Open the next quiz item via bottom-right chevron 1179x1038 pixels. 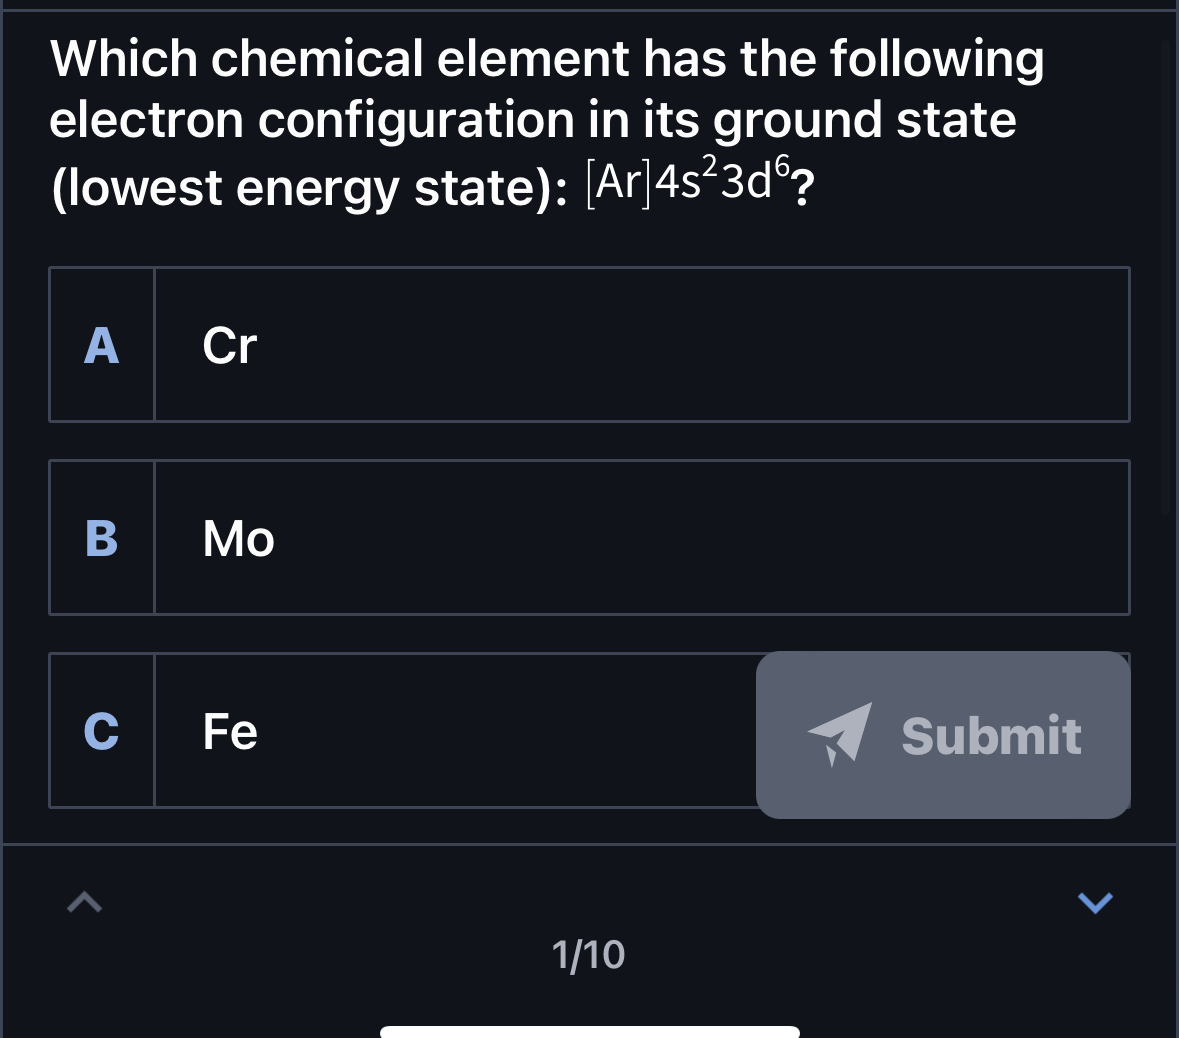pyautogui.click(x=1095, y=901)
